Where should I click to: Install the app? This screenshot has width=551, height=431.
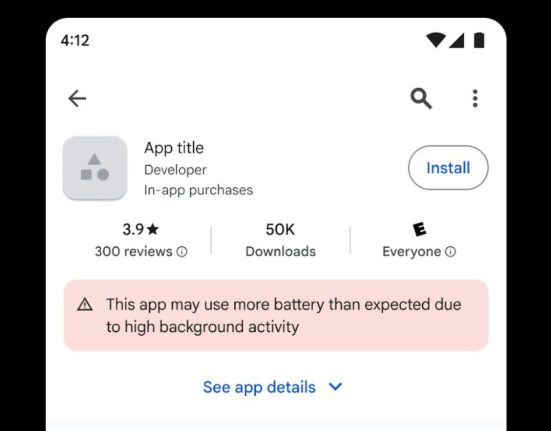448,168
